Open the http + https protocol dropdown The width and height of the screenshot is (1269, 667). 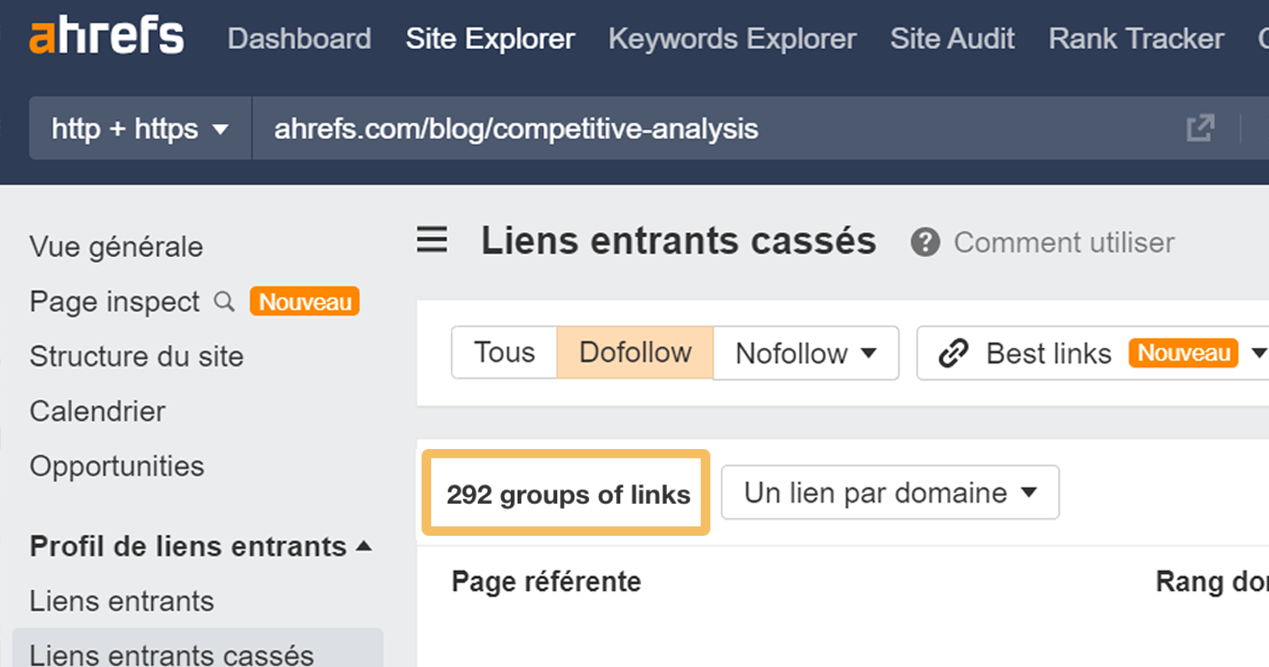coord(139,128)
